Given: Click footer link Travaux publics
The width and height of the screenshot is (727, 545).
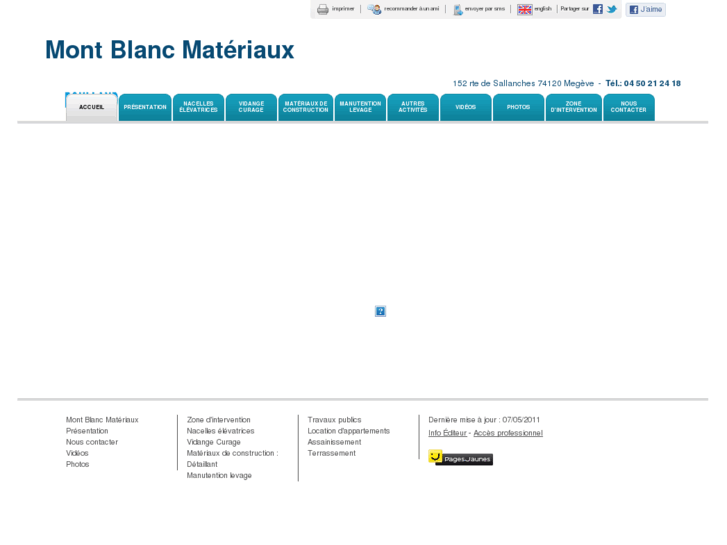Looking at the screenshot, I should tap(334, 420).
